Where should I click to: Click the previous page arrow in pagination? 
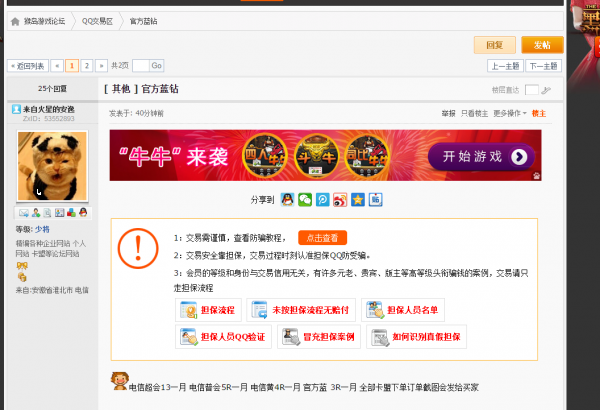pyautogui.click(x=57, y=66)
